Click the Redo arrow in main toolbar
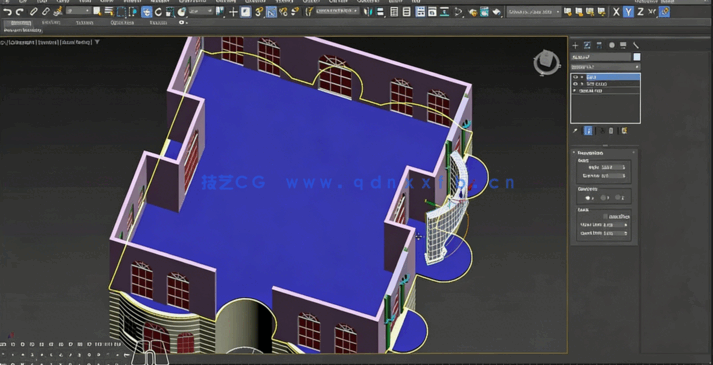This screenshot has height=365, width=713. (20, 12)
